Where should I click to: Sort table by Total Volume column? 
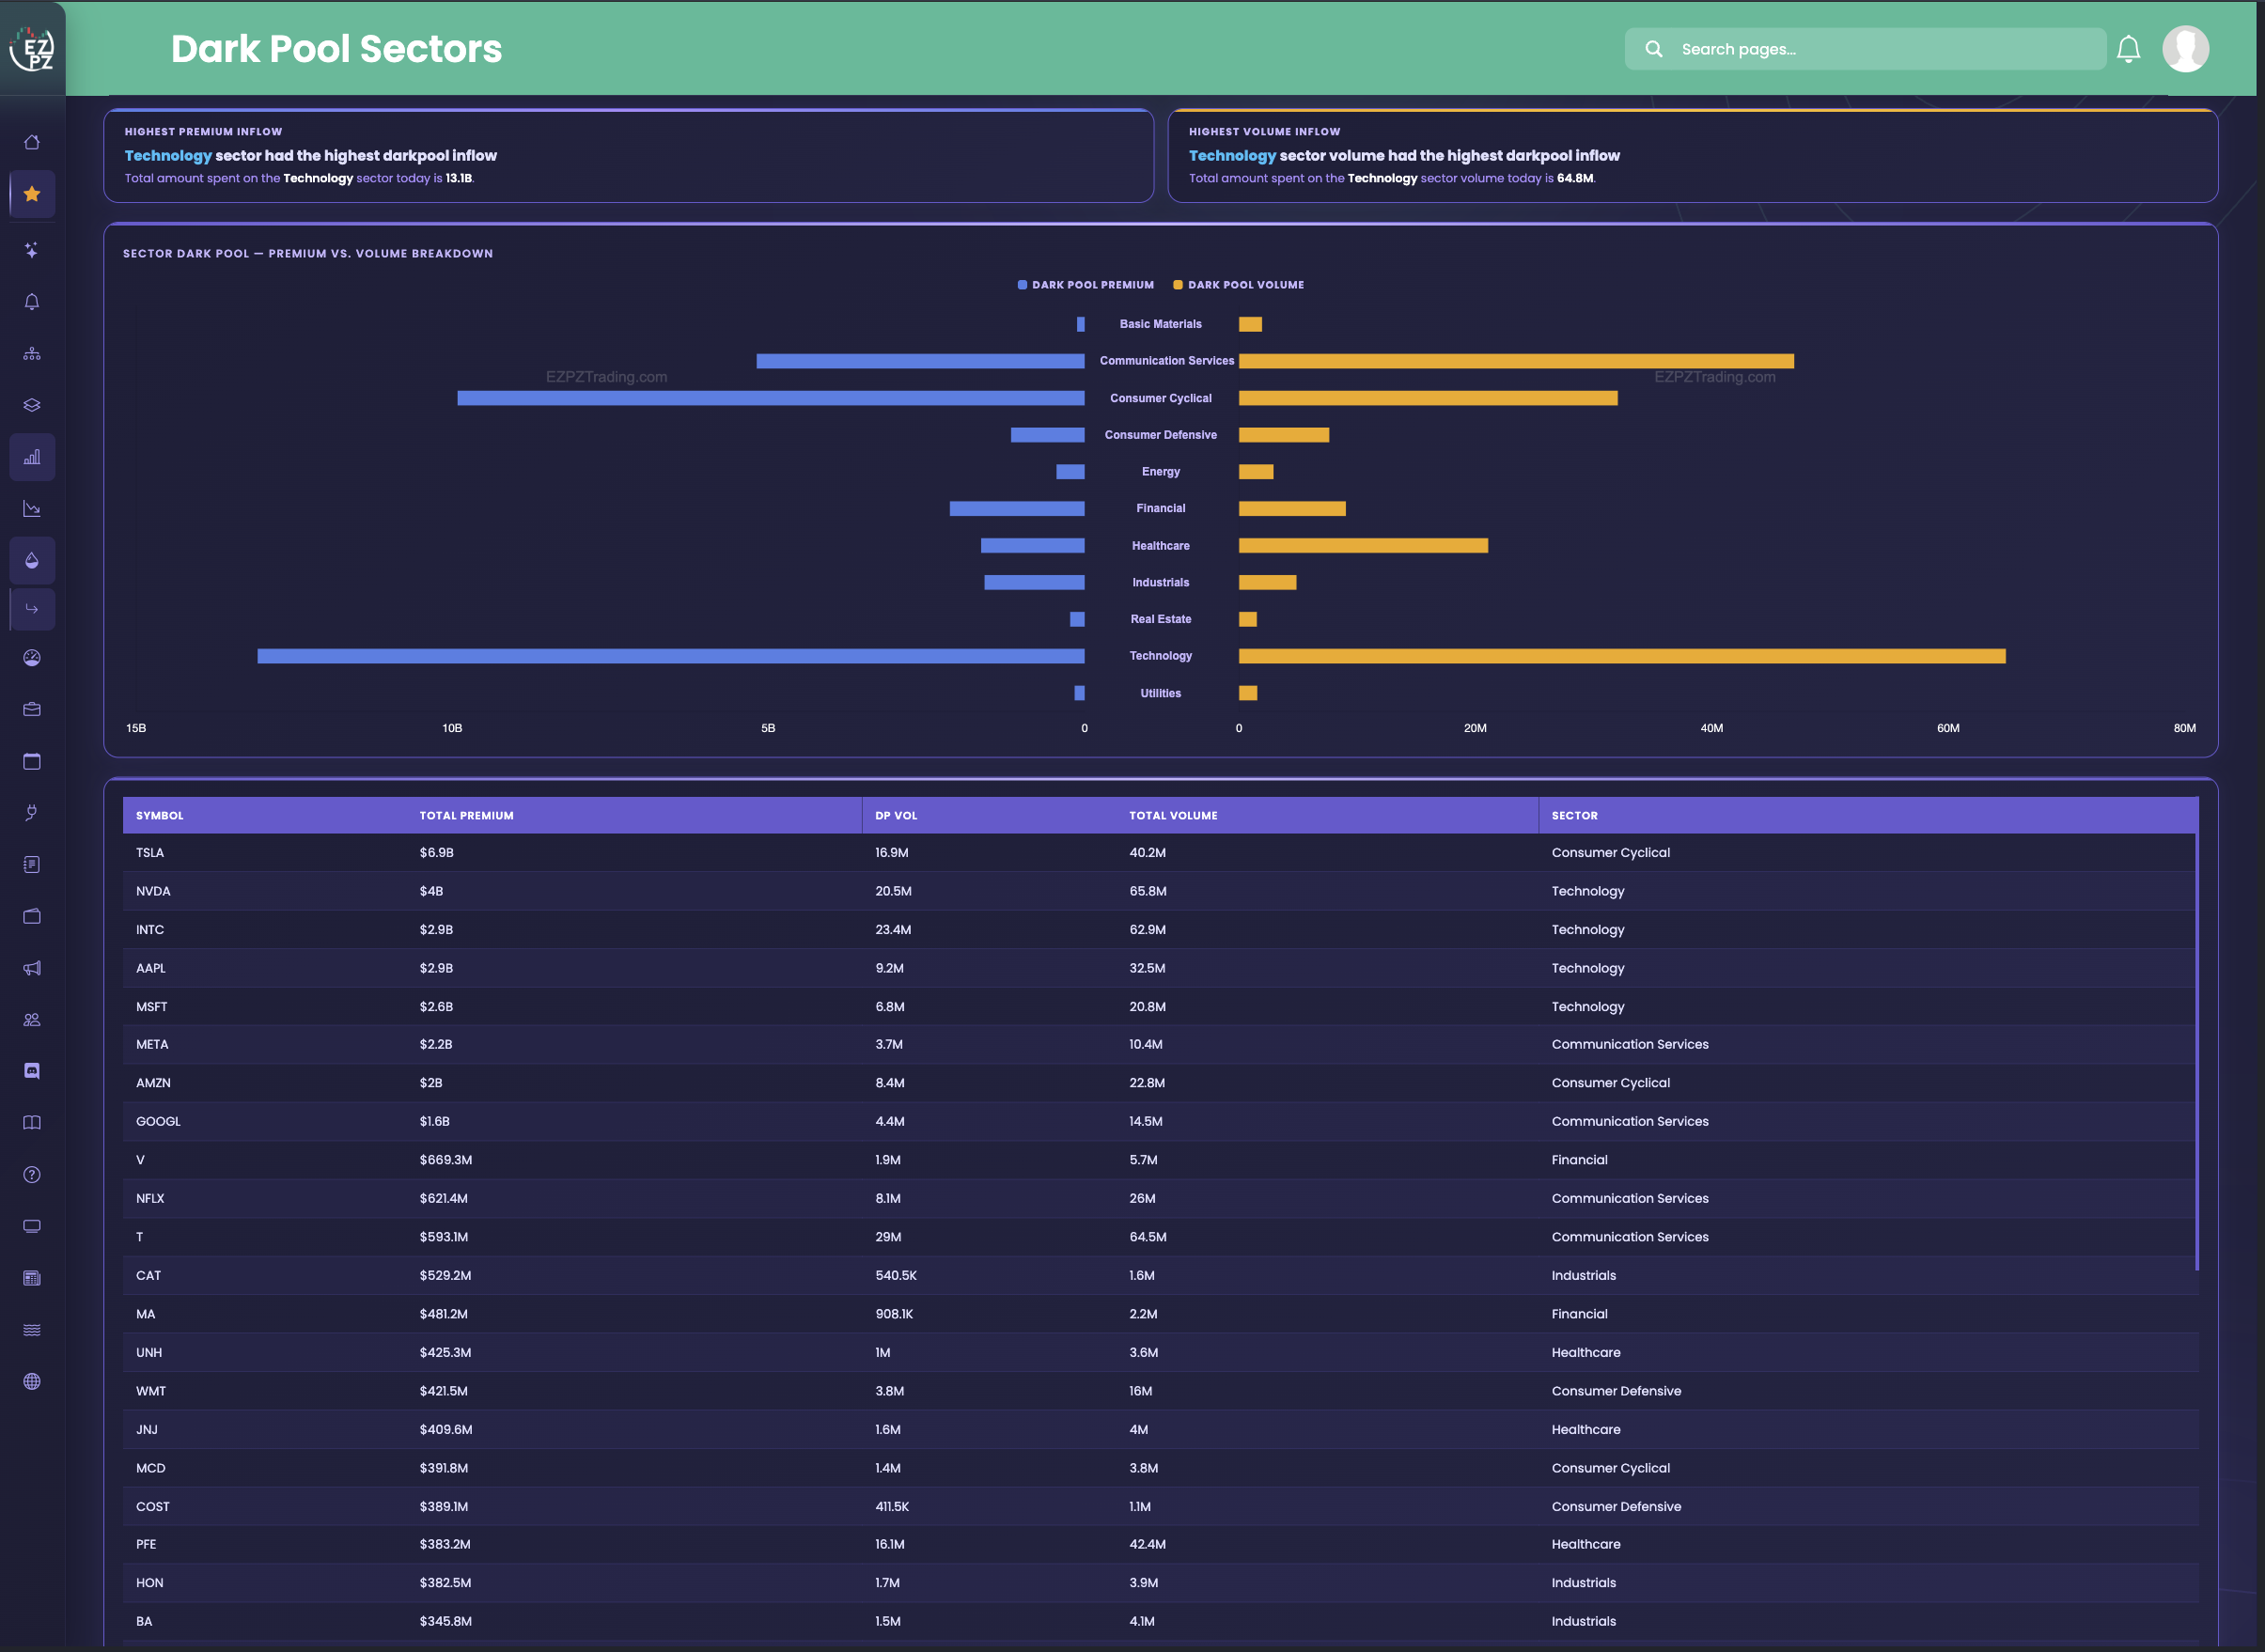coord(1173,816)
